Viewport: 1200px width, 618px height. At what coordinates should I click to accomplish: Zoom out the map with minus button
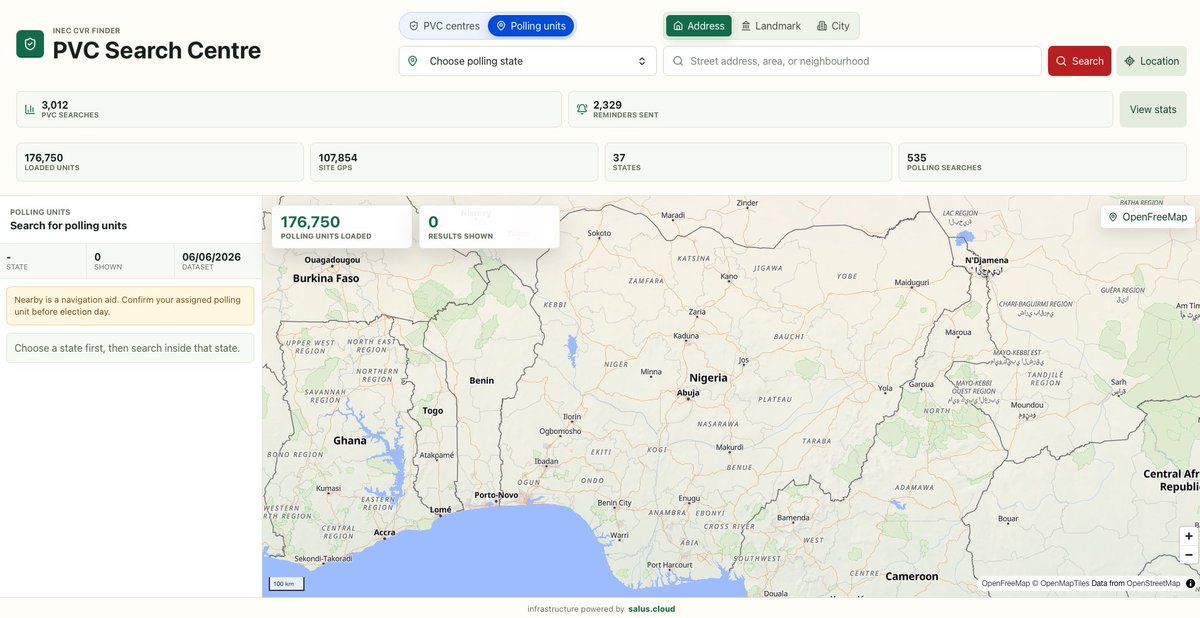[x=1189, y=554]
